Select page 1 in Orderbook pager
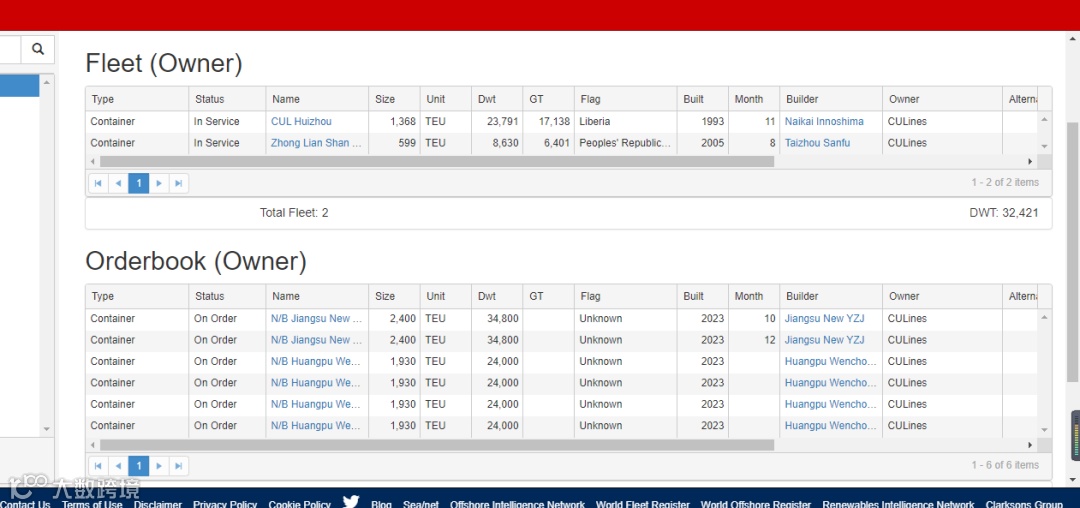 coord(138,466)
